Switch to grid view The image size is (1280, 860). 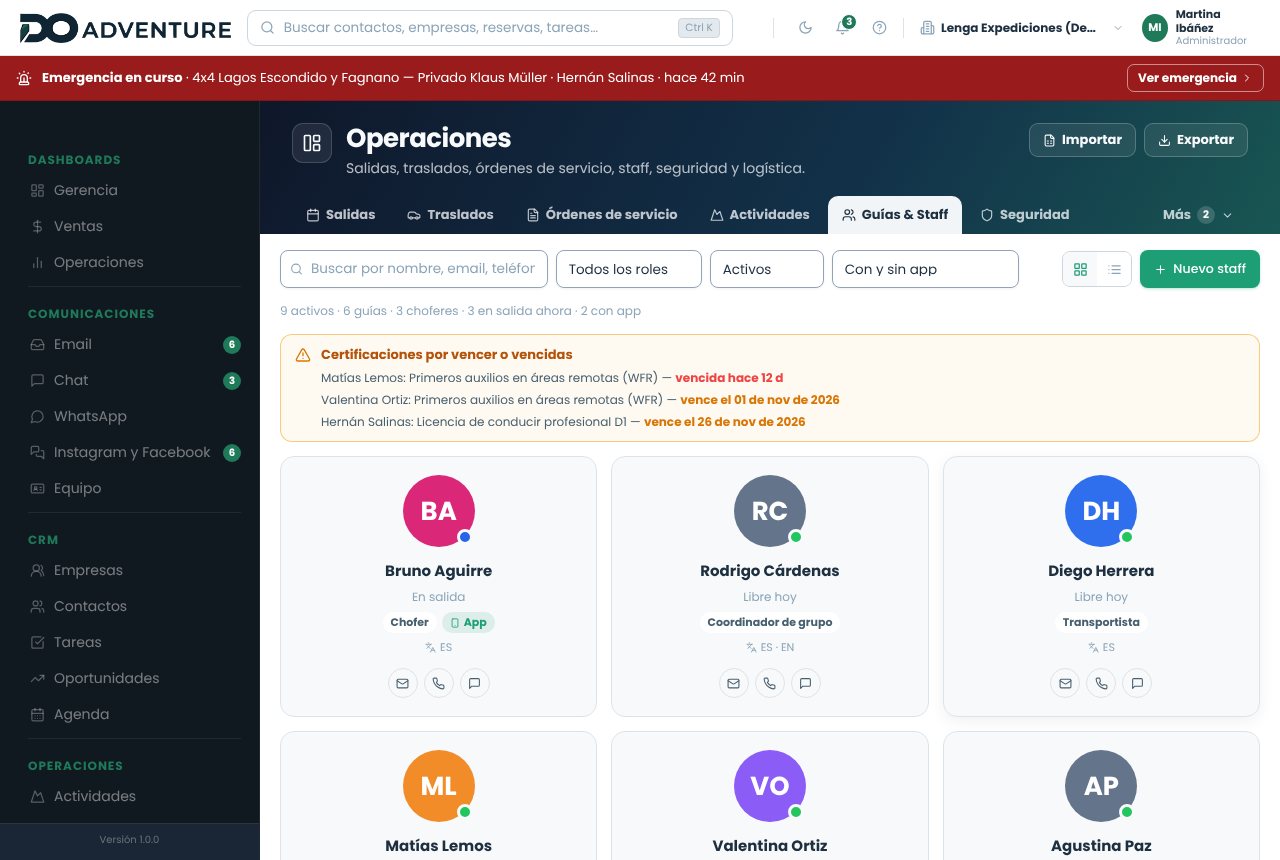[1080, 269]
